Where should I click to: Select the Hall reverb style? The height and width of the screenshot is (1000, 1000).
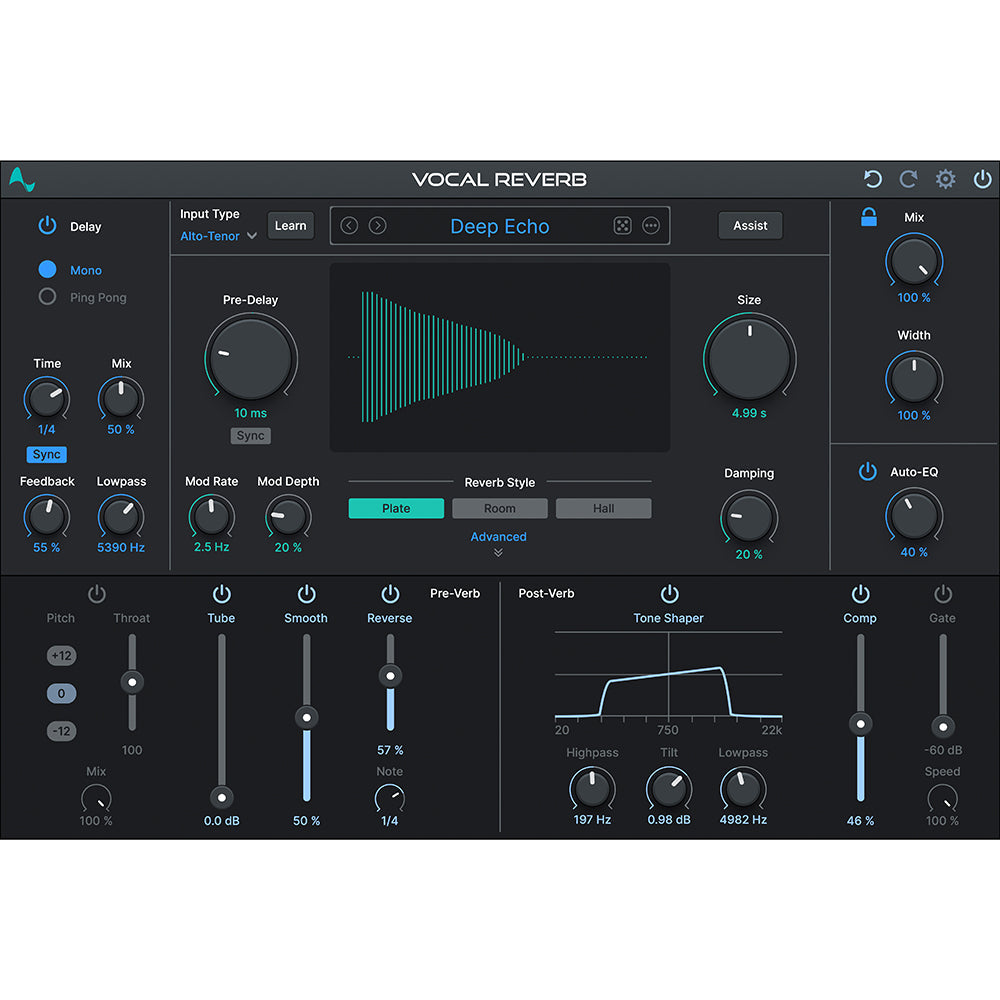click(603, 508)
